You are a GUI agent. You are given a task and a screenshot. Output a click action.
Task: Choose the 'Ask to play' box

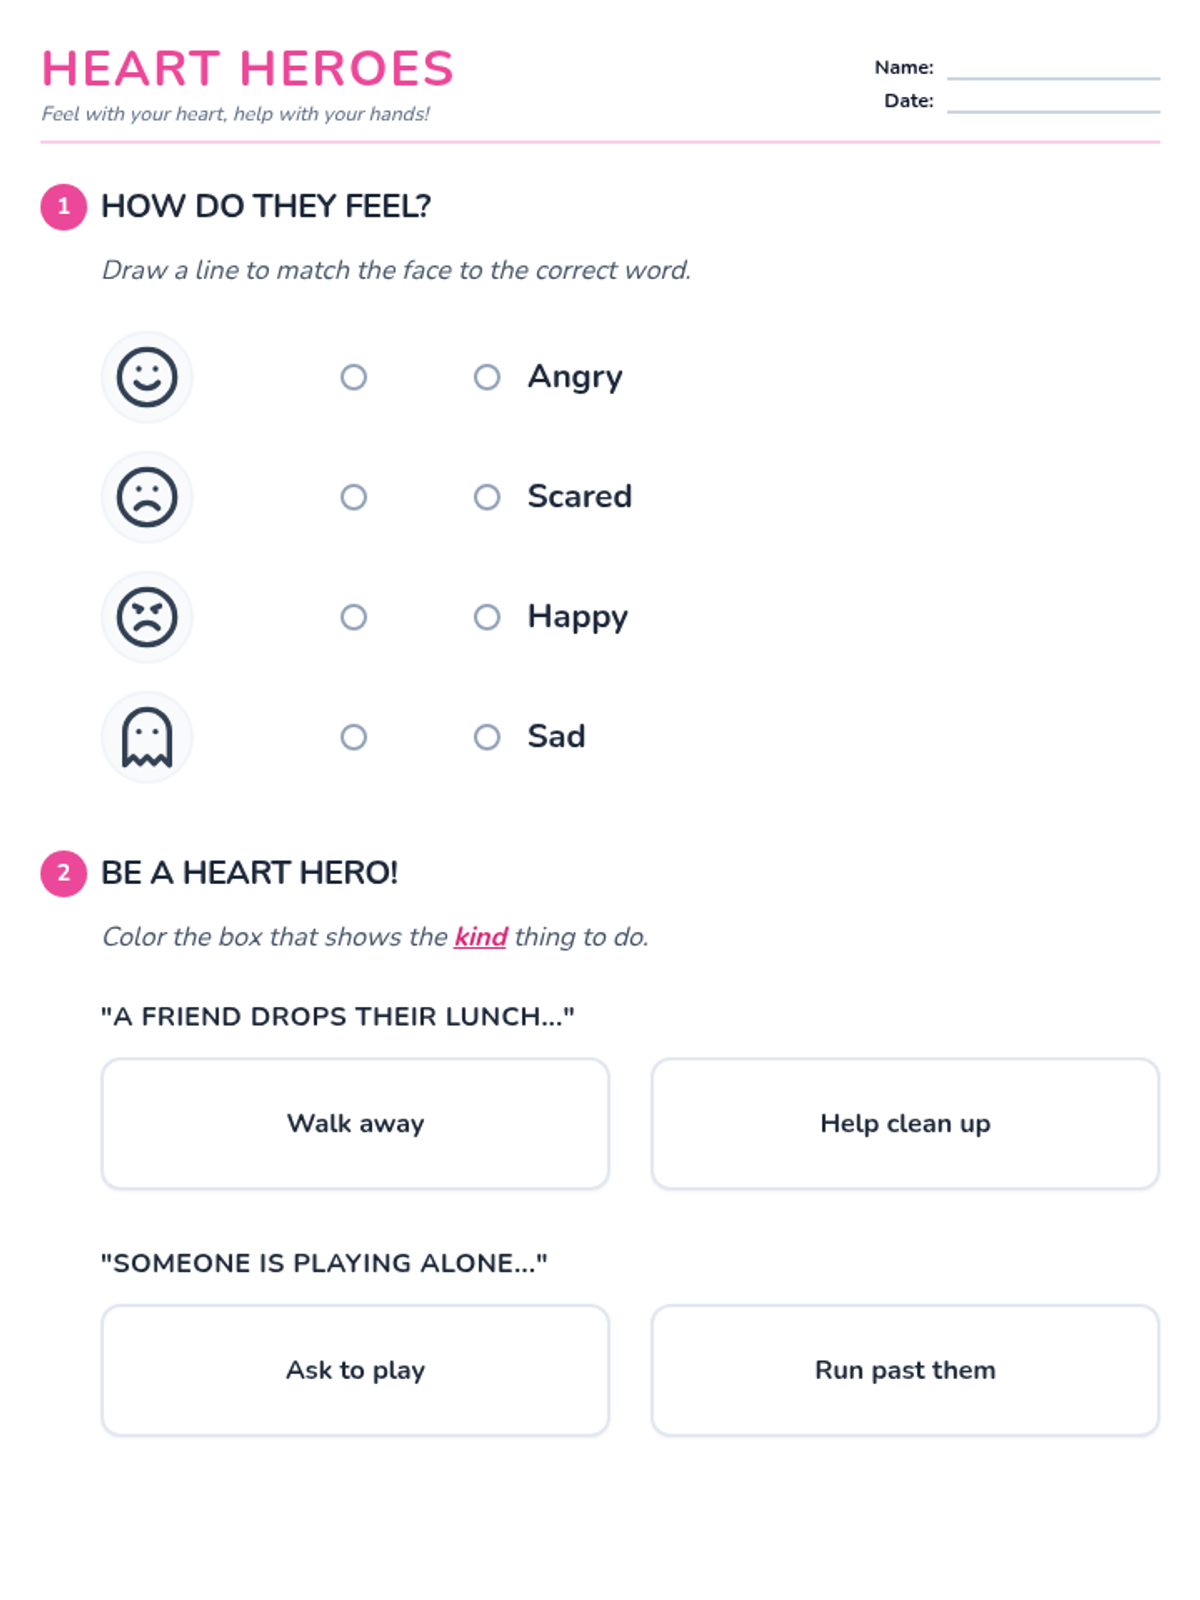355,1370
